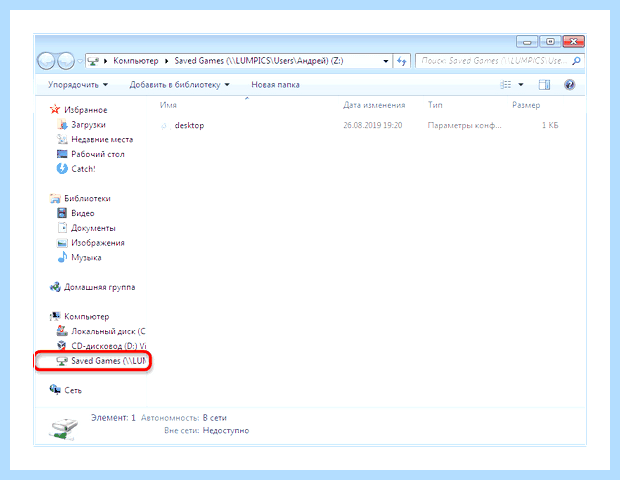
Task: Click the Недавние места icon
Action: point(62,139)
